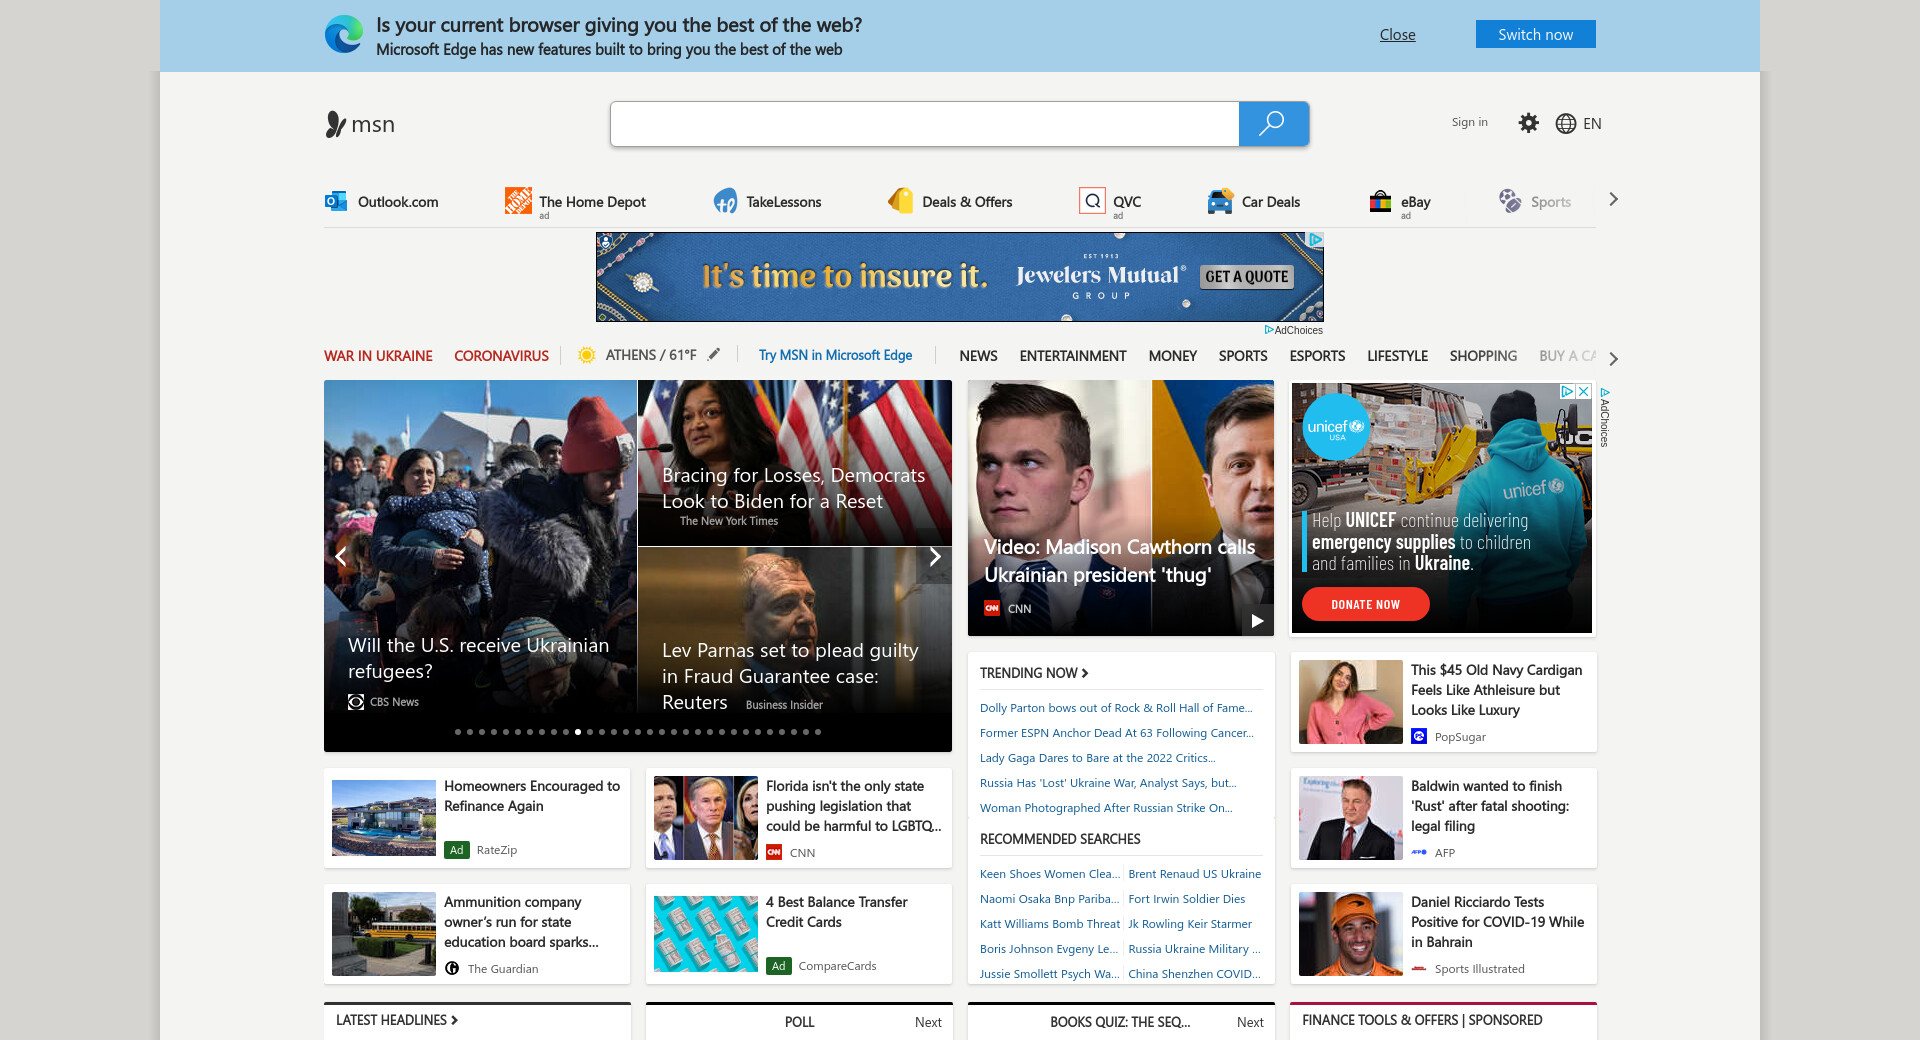This screenshot has width=1920, height=1040.
Task: Open The Home Depot shortcut icon
Action: (518, 201)
